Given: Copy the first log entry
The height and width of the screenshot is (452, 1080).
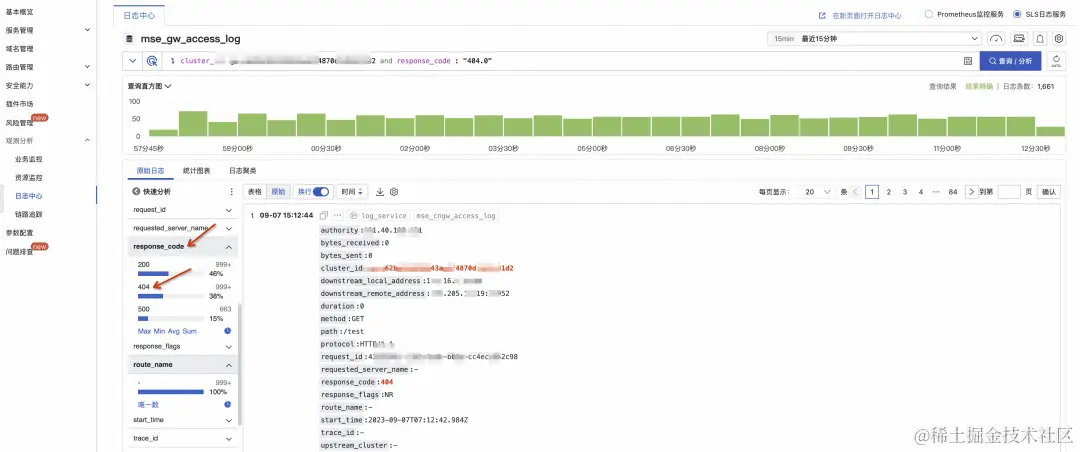Looking at the screenshot, I should click(324, 216).
